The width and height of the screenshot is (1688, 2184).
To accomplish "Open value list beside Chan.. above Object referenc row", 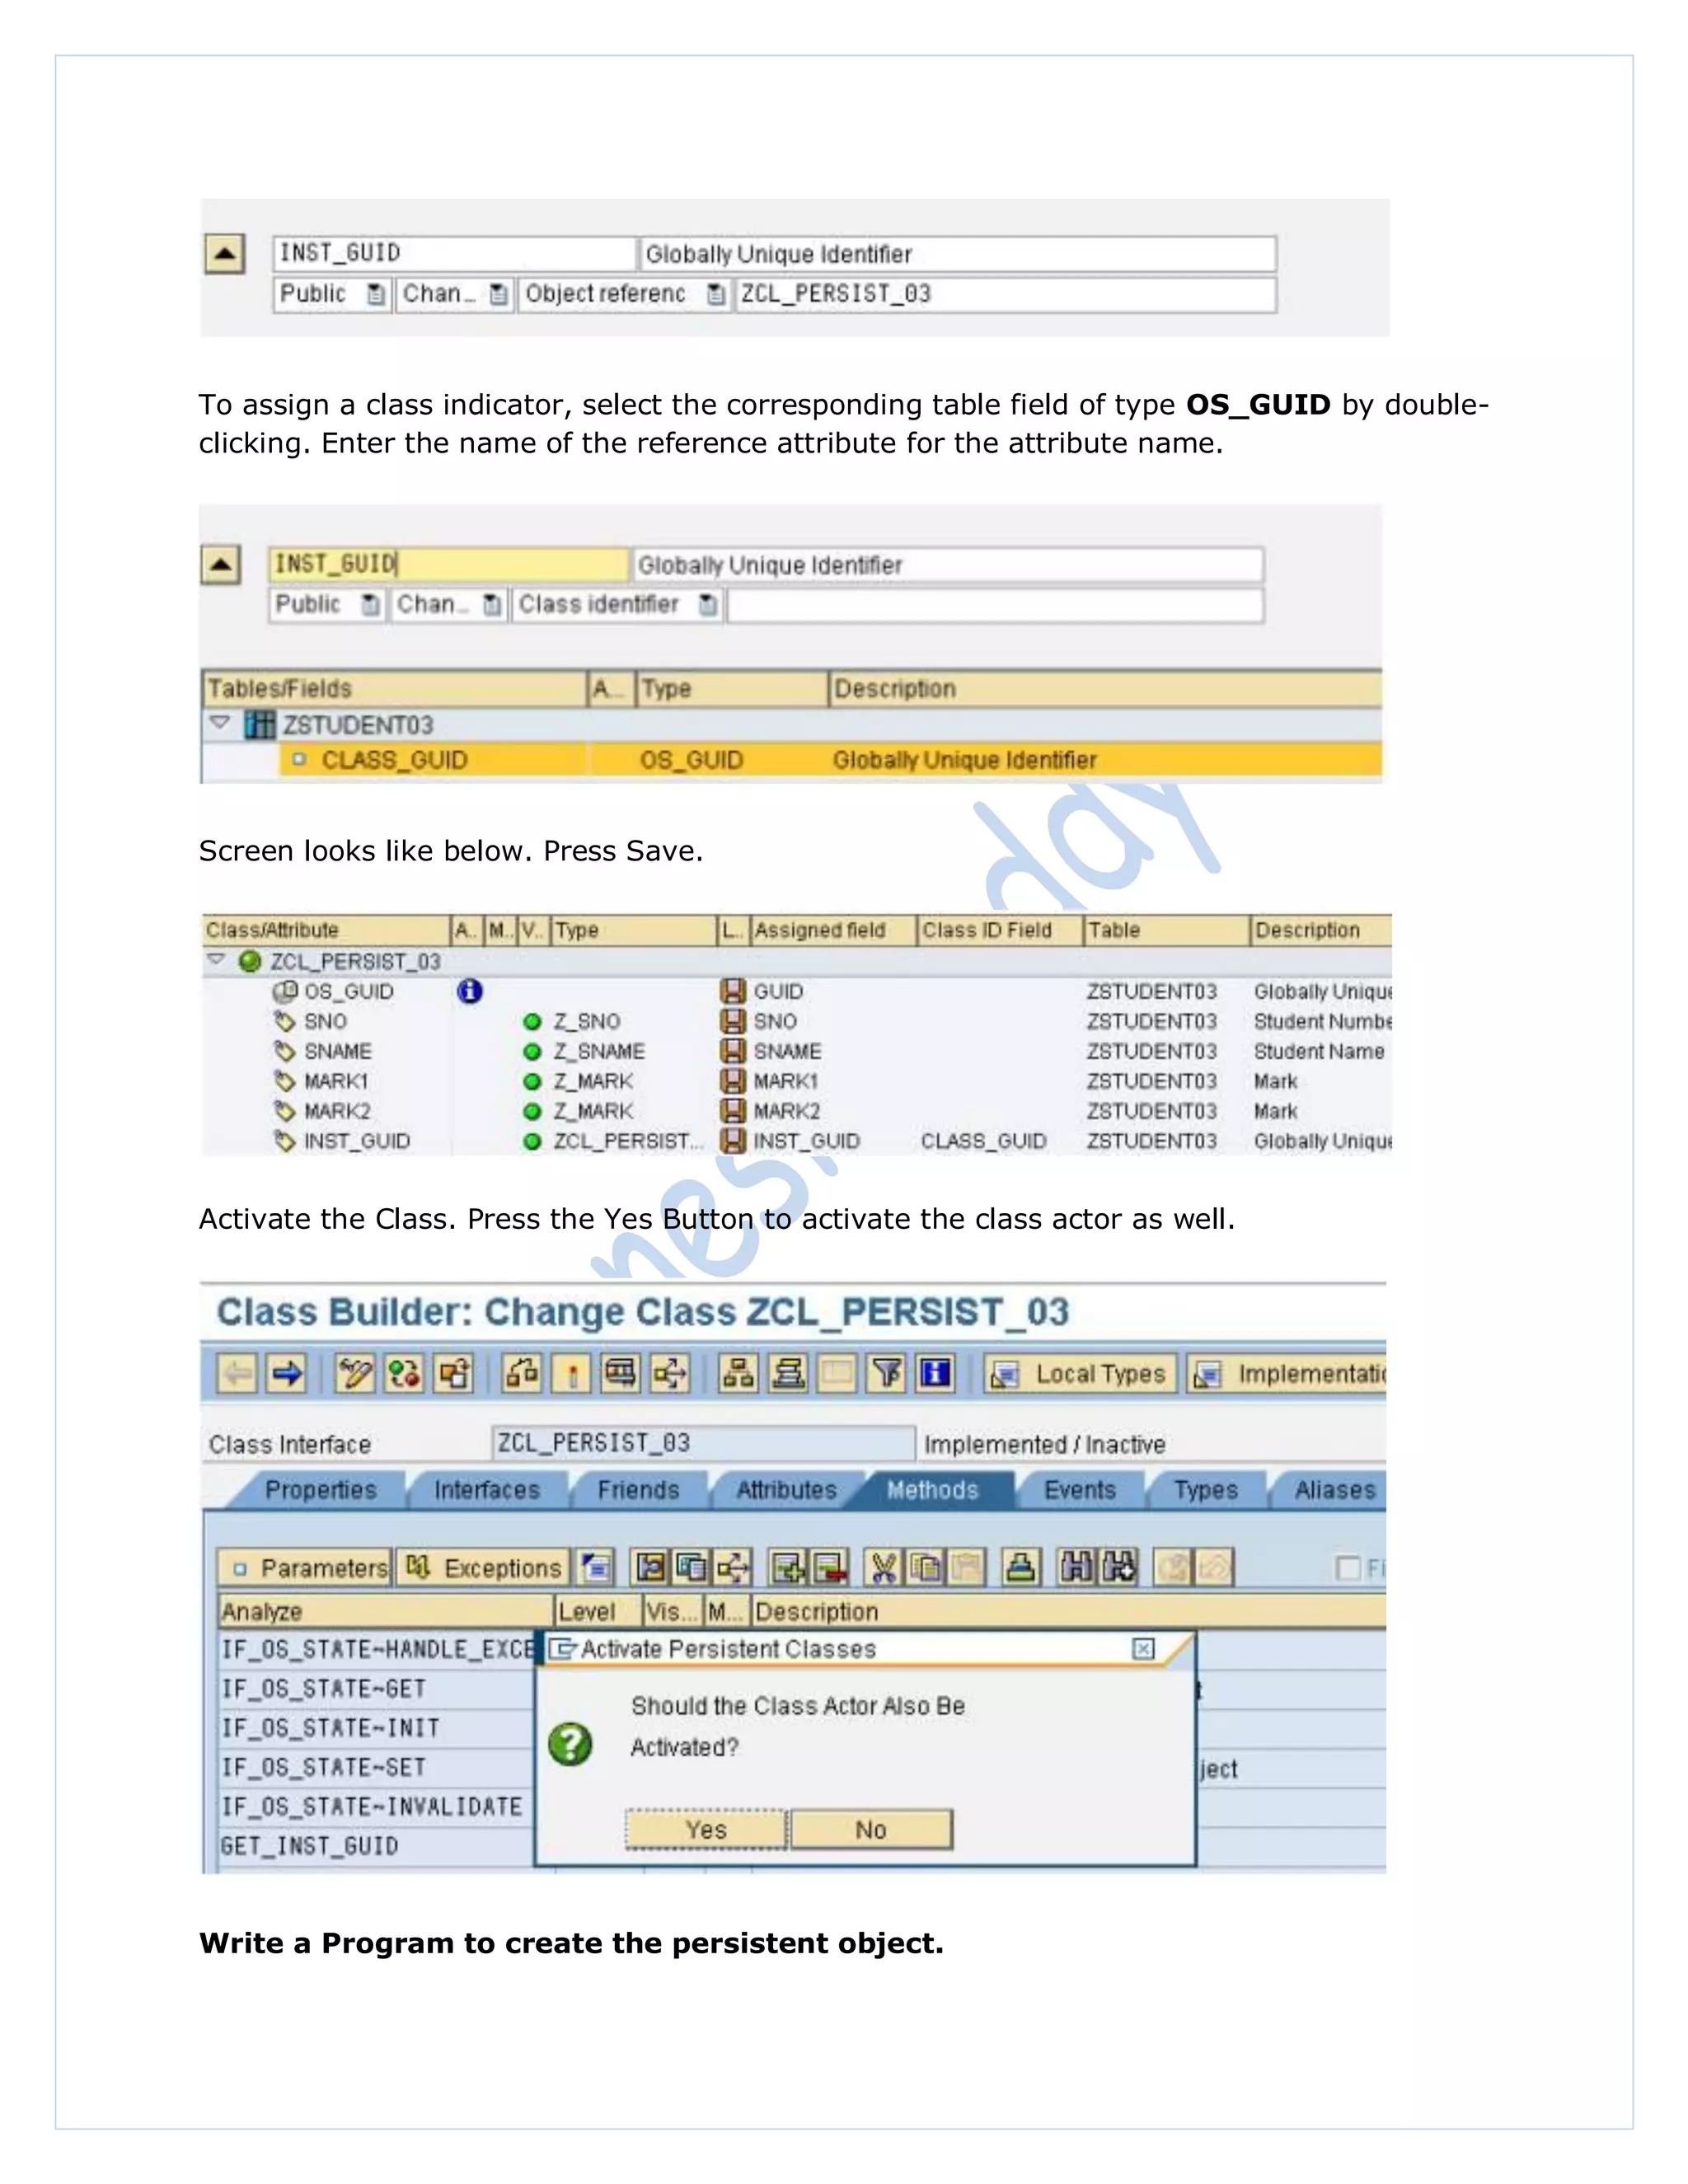I will click(x=498, y=294).
